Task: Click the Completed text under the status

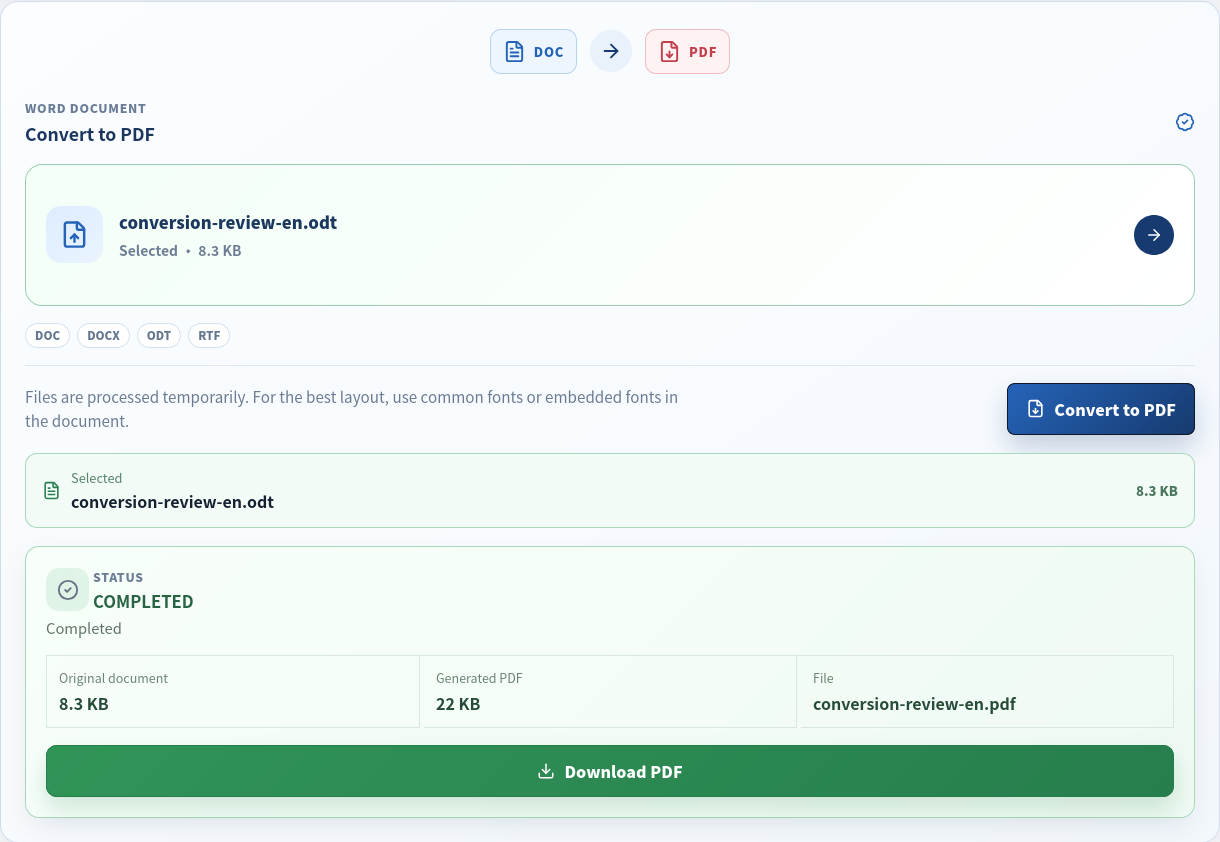Action: point(84,629)
